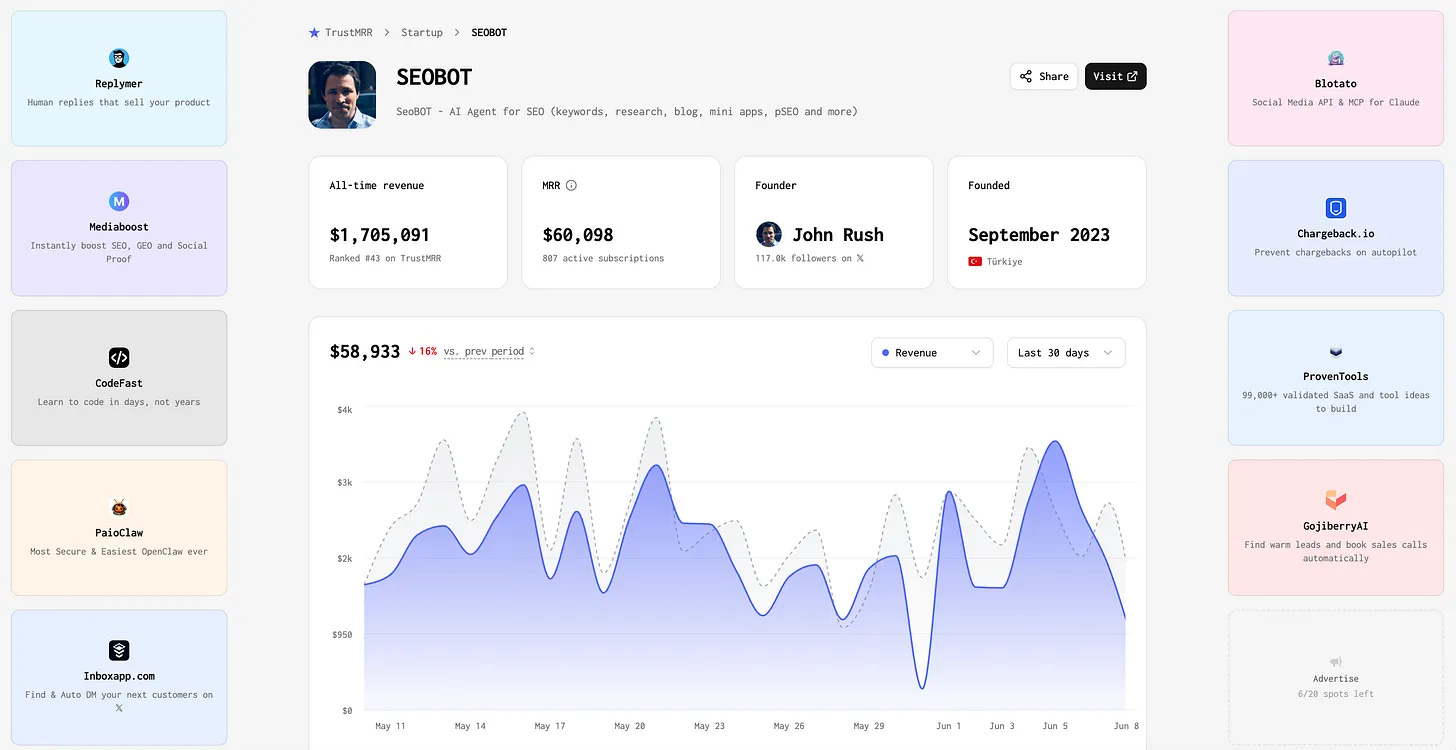
Task: Click Ranked #43 on TrustMRR text
Action: [x=385, y=258]
